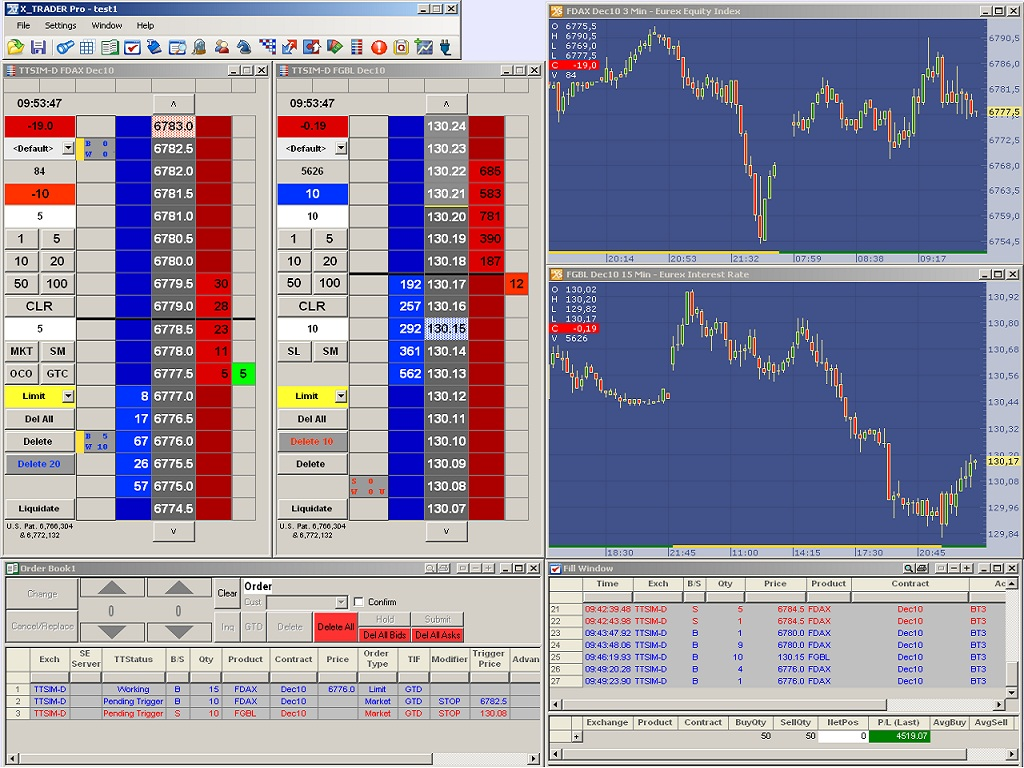The height and width of the screenshot is (768, 1024).
Task: Click the magnifier icon in Fill Window title bar
Action: click(x=908, y=569)
